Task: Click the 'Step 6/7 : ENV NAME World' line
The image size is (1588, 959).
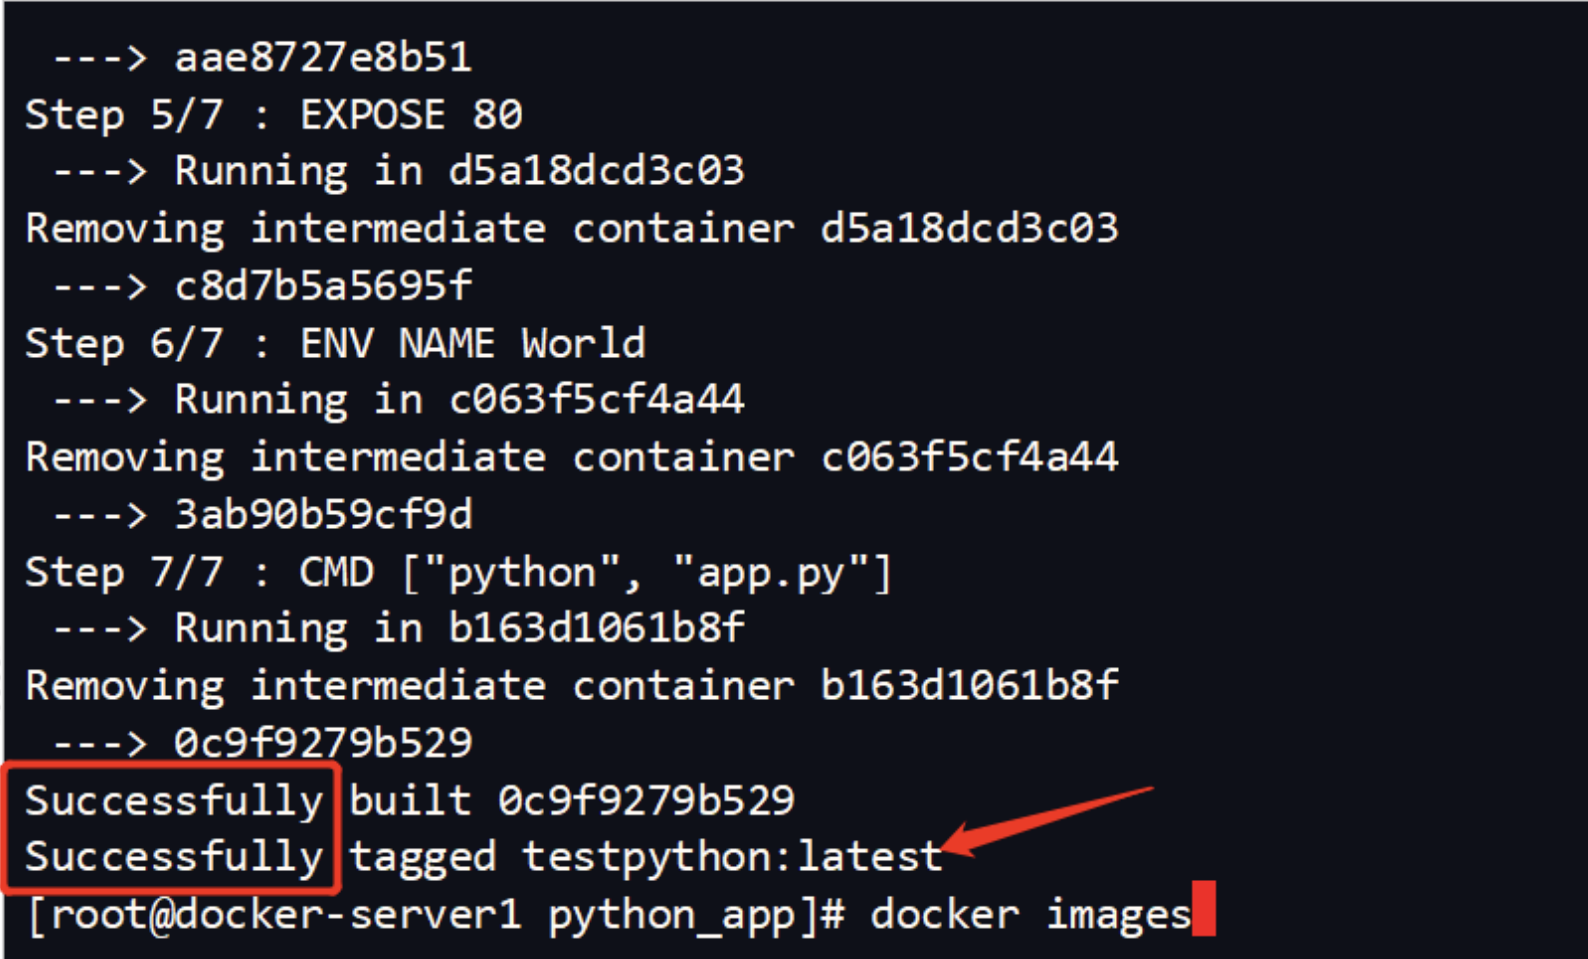Action: pyautogui.click(x=335, y=343)
